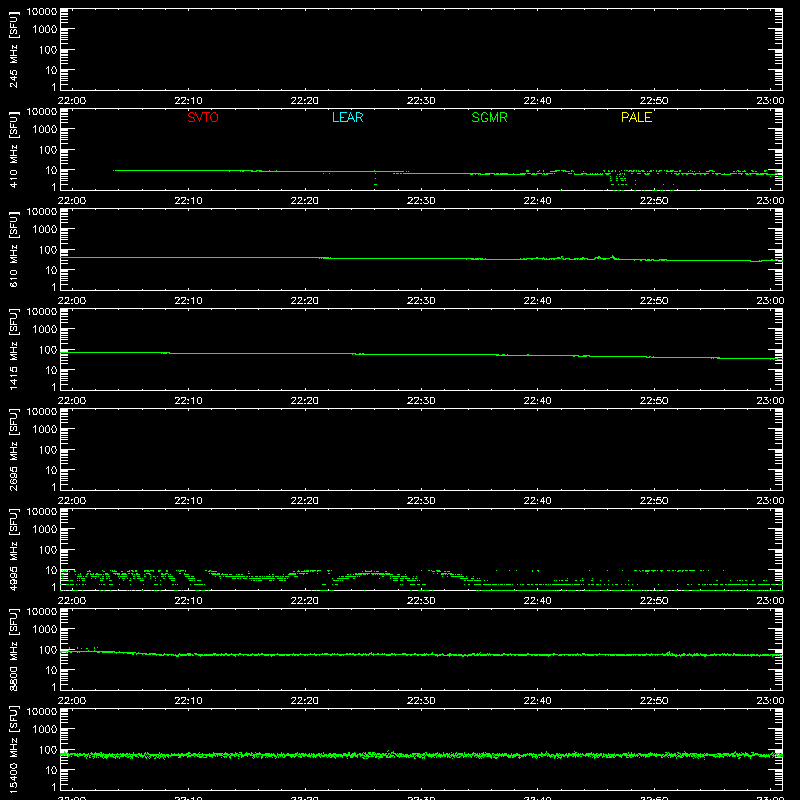Click 23:00 tick label under the 8800 MHz panel

[770, 701]
